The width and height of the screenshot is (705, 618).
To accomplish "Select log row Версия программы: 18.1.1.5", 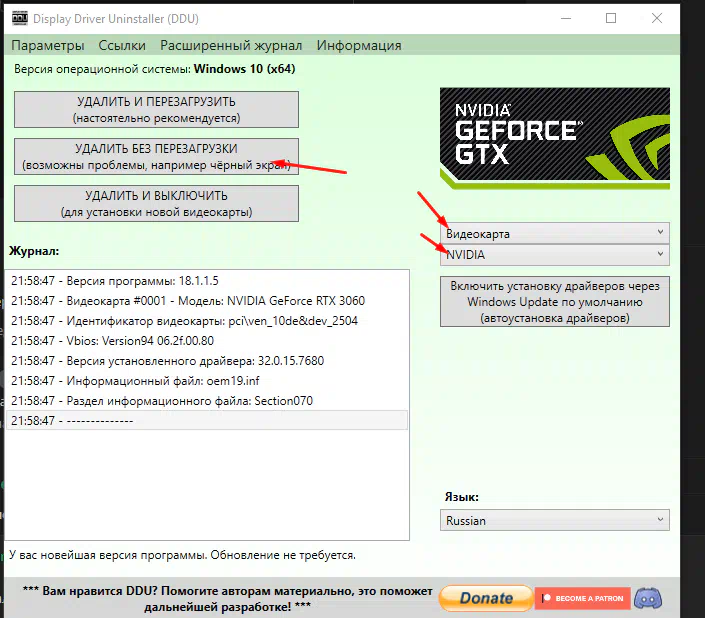I will [207, 281].
